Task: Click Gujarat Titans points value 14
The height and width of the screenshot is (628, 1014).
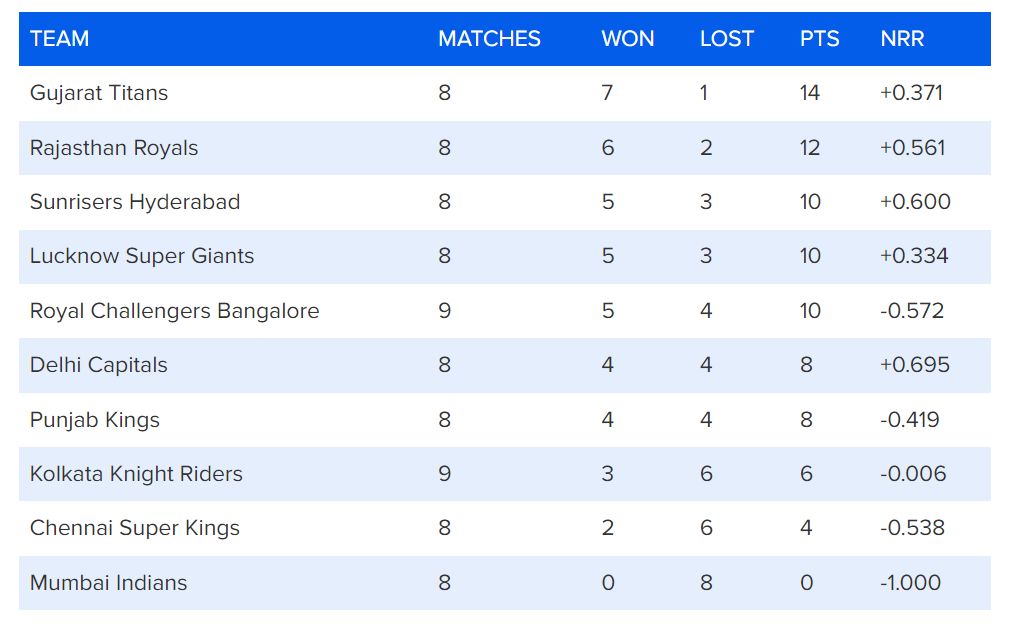Action: pyautogui.click(x=809, y=93)
